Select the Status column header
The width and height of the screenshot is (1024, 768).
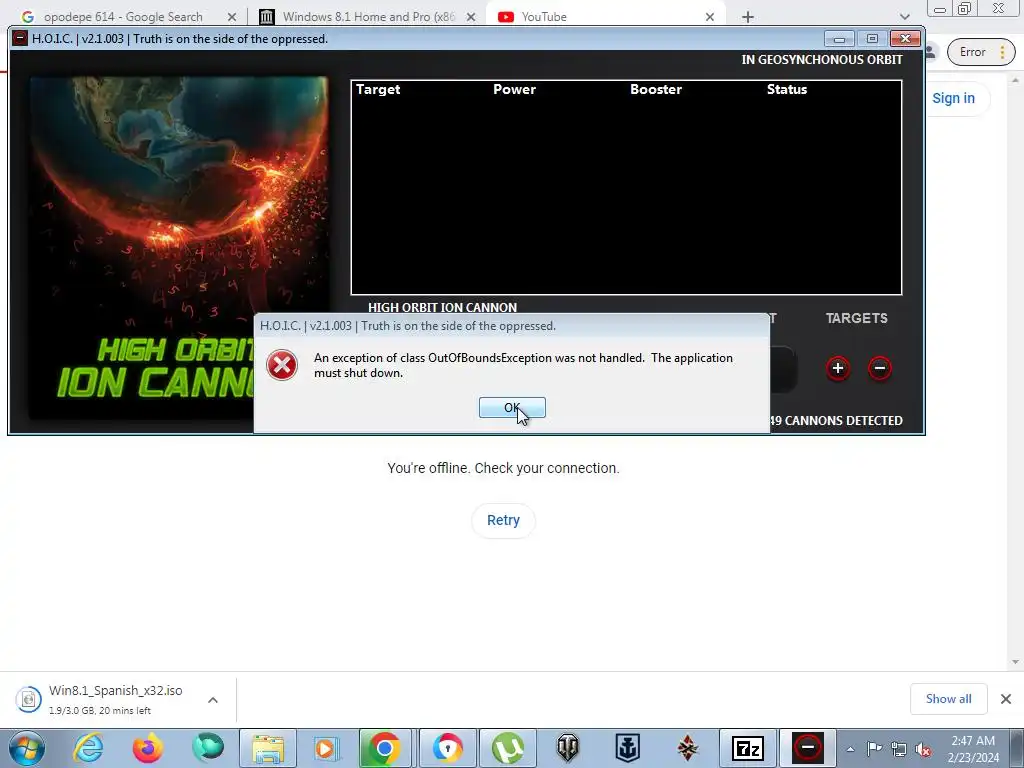[x=787, y=89]
